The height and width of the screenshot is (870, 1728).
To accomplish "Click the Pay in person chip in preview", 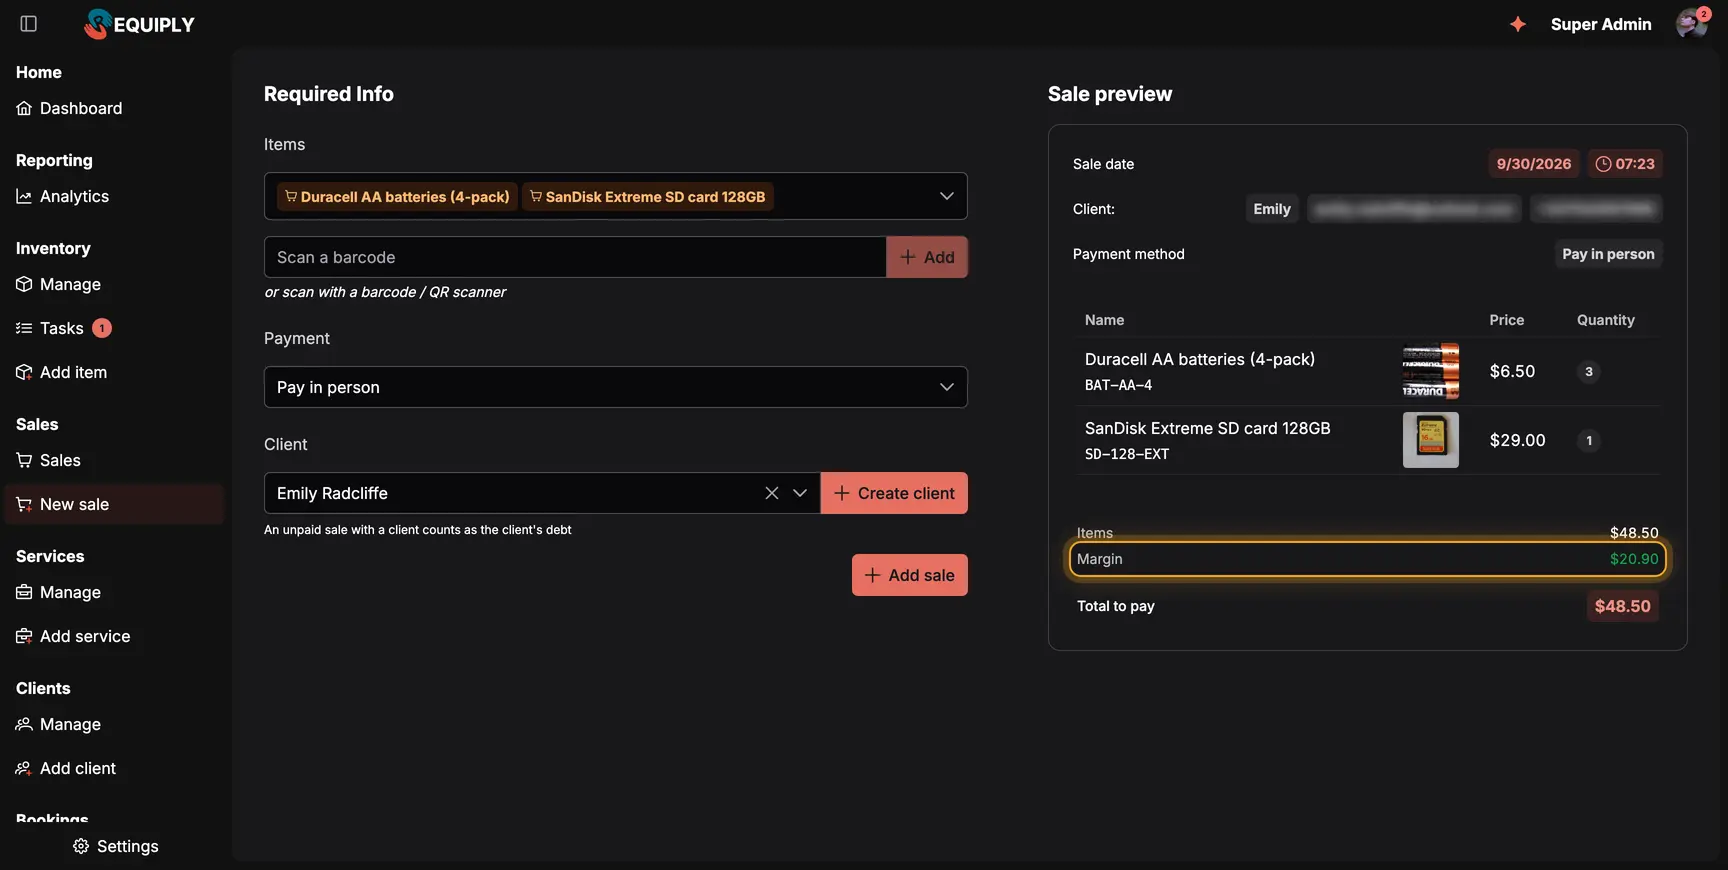I will click(1608, 254).
